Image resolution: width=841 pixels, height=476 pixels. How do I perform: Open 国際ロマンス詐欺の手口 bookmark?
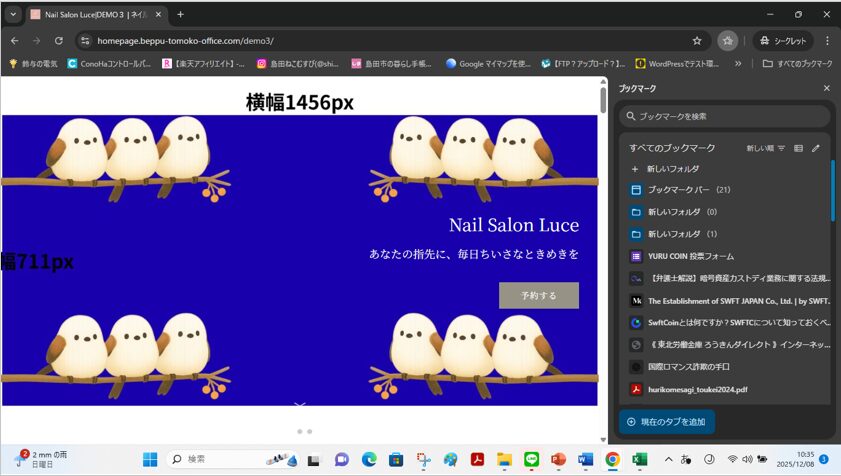pos(727,367)
